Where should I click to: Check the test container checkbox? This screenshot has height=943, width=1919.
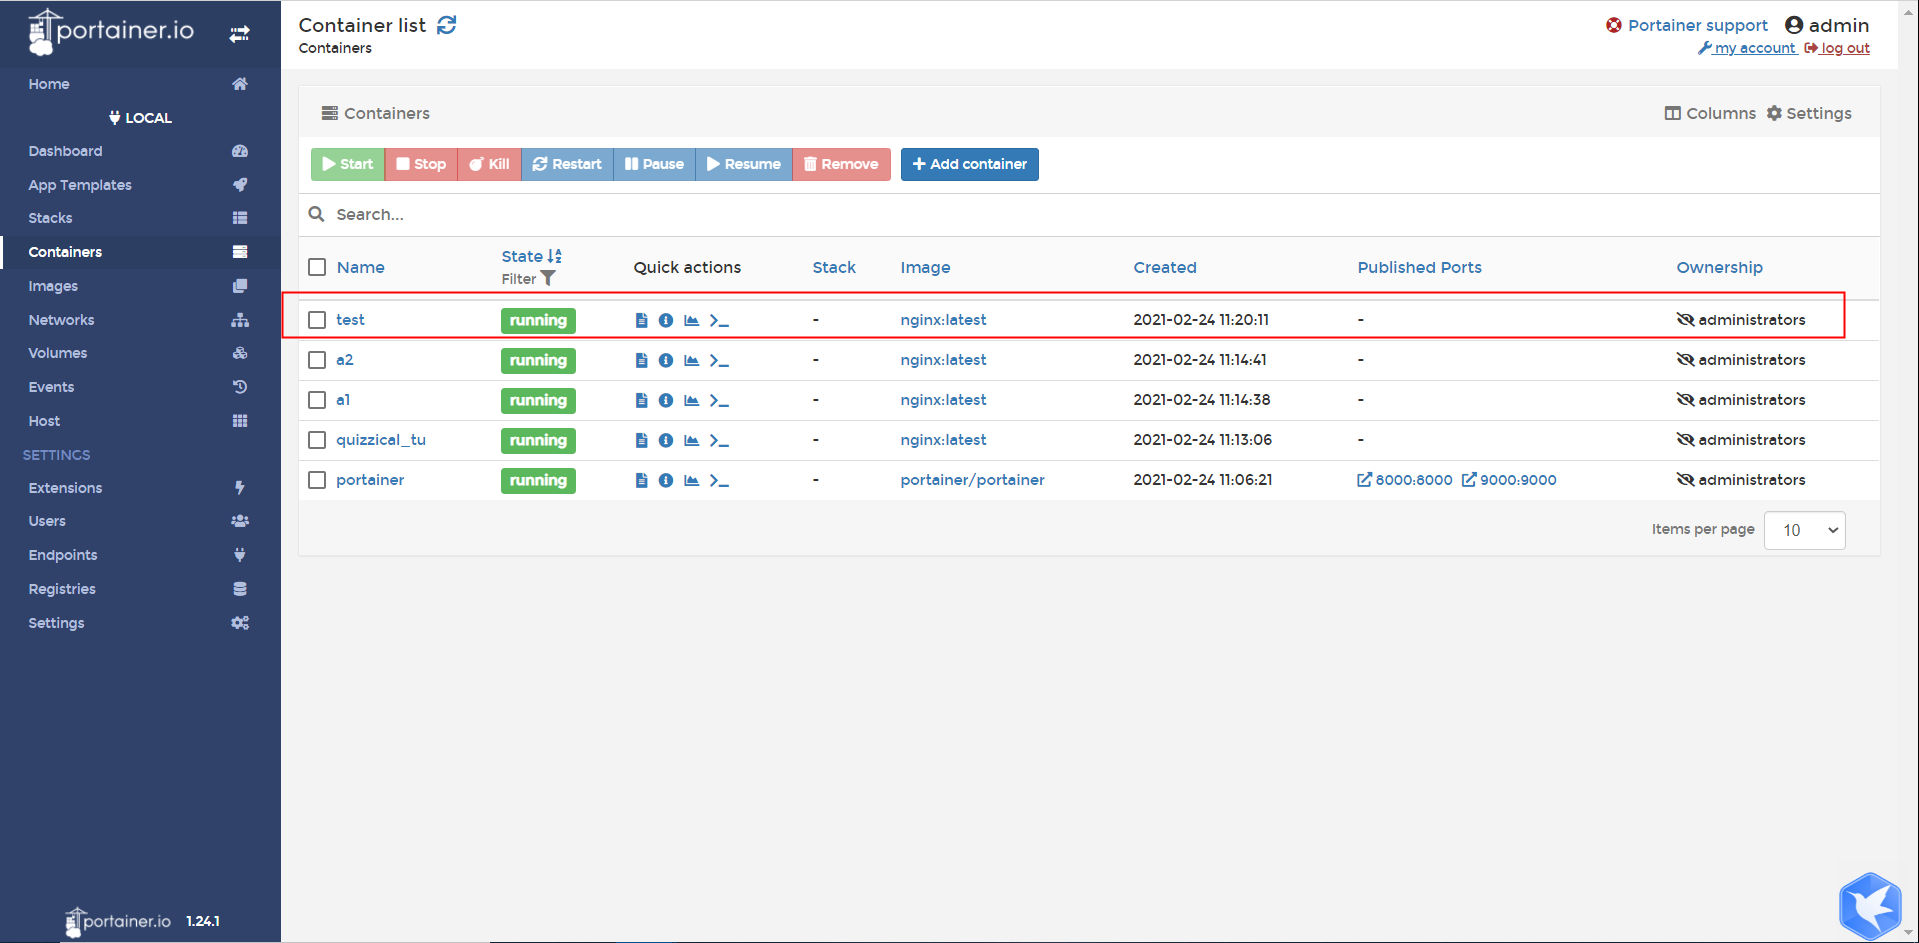click(317, 320)
